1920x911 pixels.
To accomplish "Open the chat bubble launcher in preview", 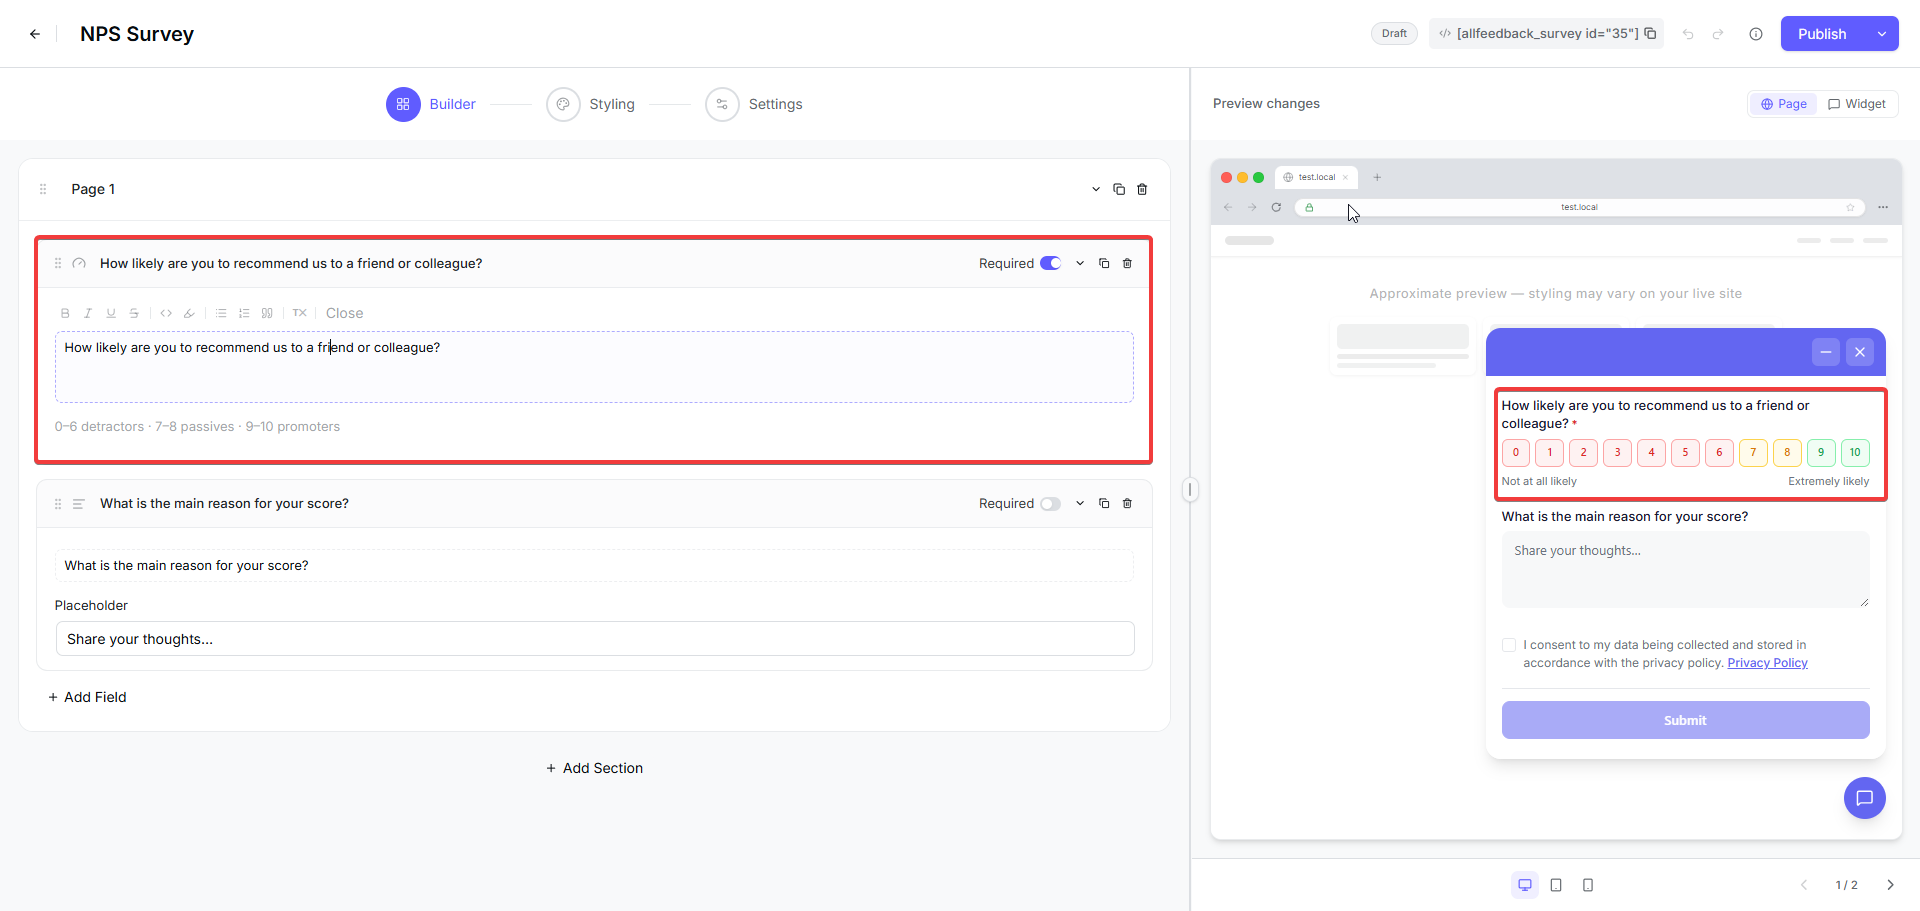I will coord(1865,798).
